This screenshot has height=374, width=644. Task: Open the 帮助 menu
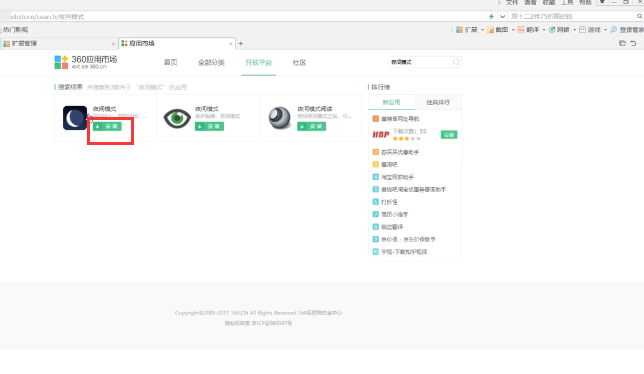point(585,2)
